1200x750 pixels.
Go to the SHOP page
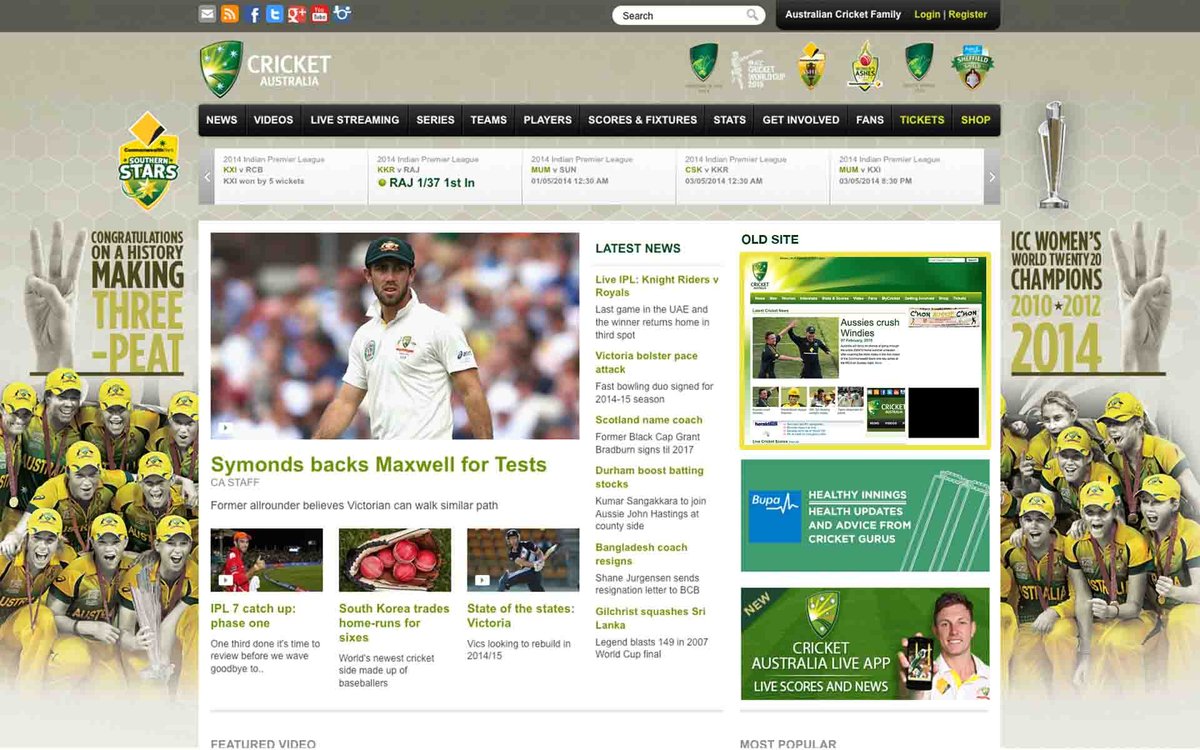976,120
